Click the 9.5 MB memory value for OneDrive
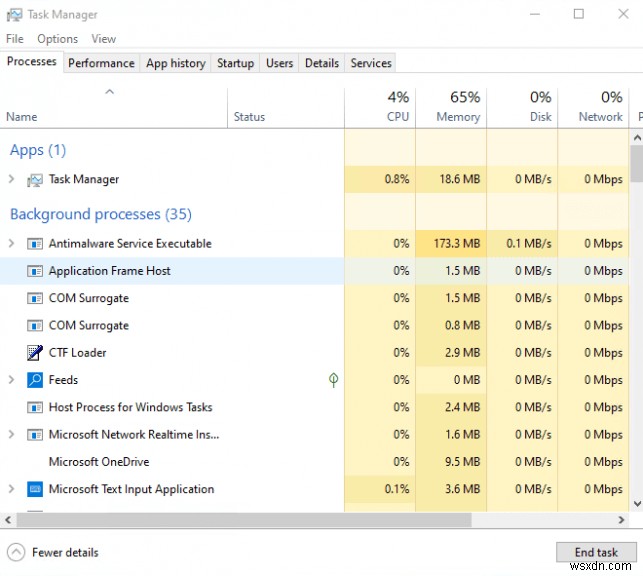Screen dimensions: 643x576 point(463,462)
